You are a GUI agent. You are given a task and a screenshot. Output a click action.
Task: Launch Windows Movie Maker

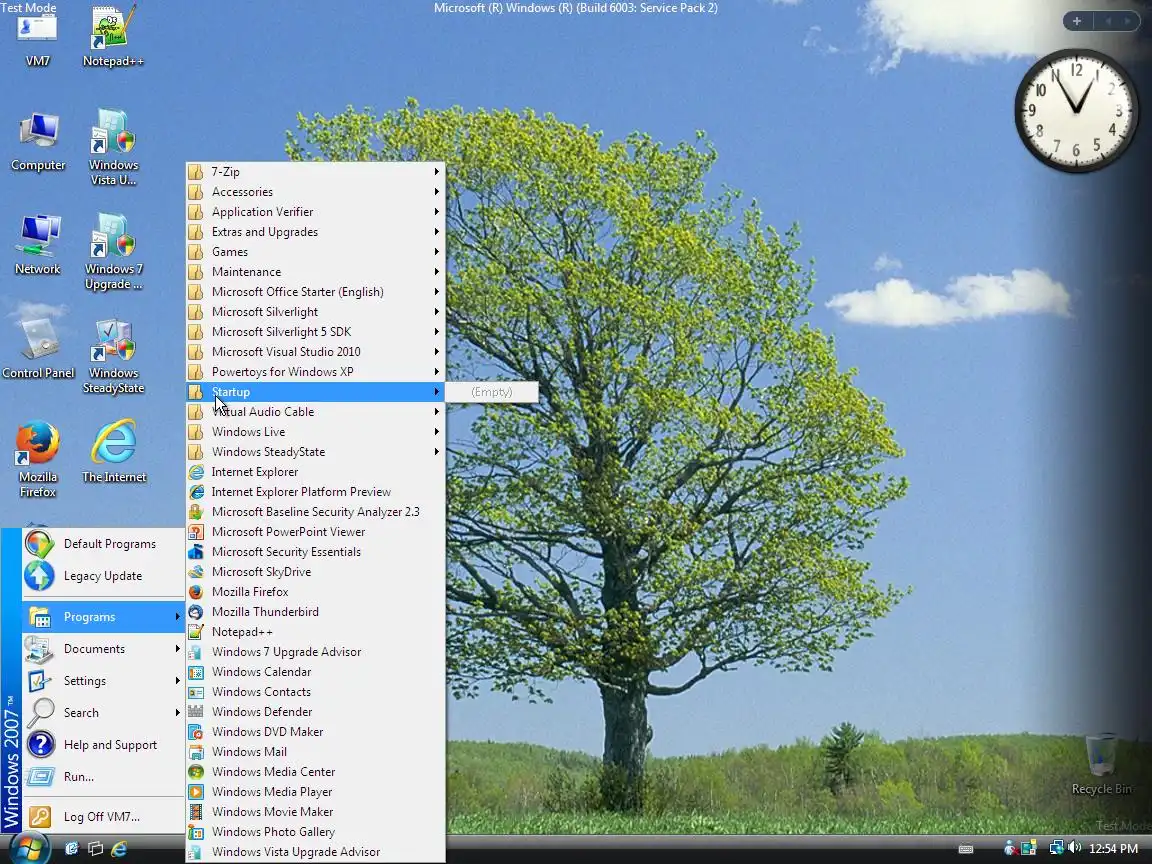315,812
